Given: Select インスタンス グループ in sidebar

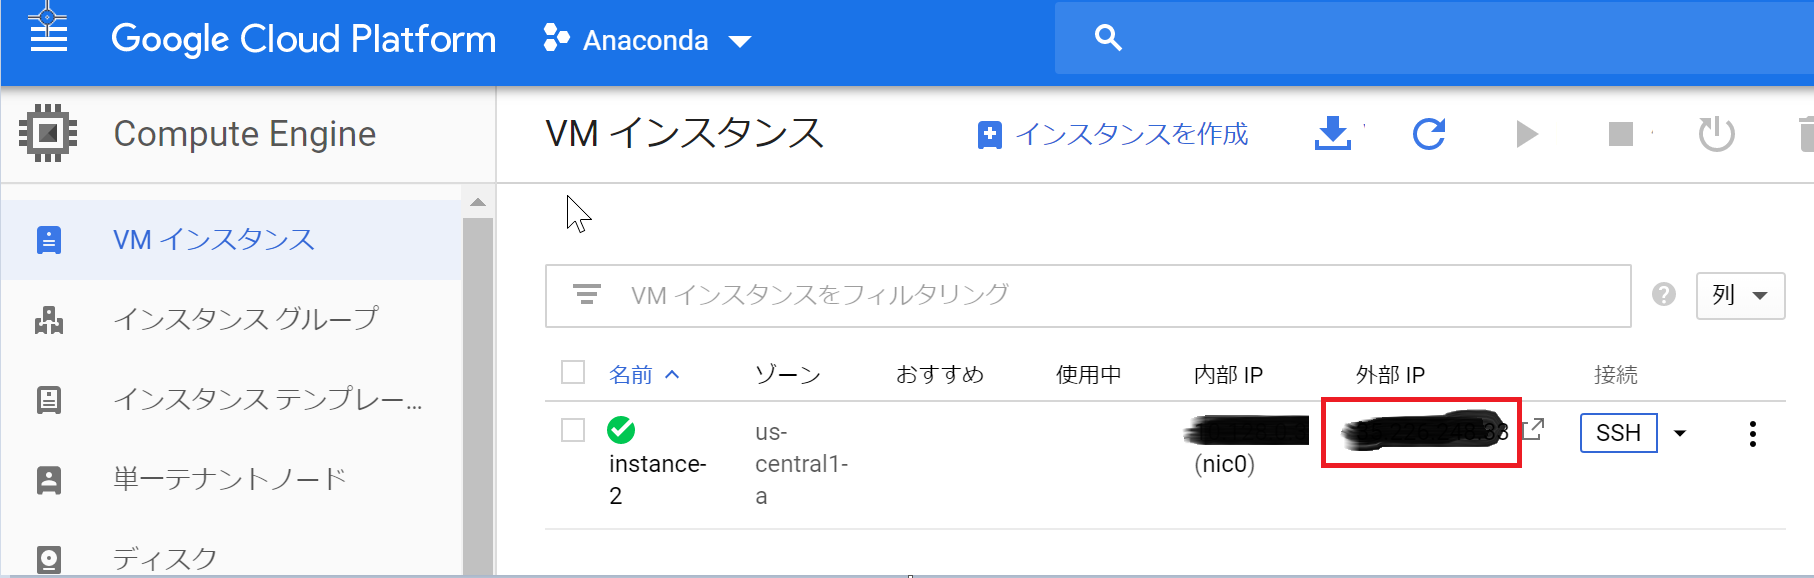Looking at the screenshot, I should pyautogui.click(x=245, y=319).
